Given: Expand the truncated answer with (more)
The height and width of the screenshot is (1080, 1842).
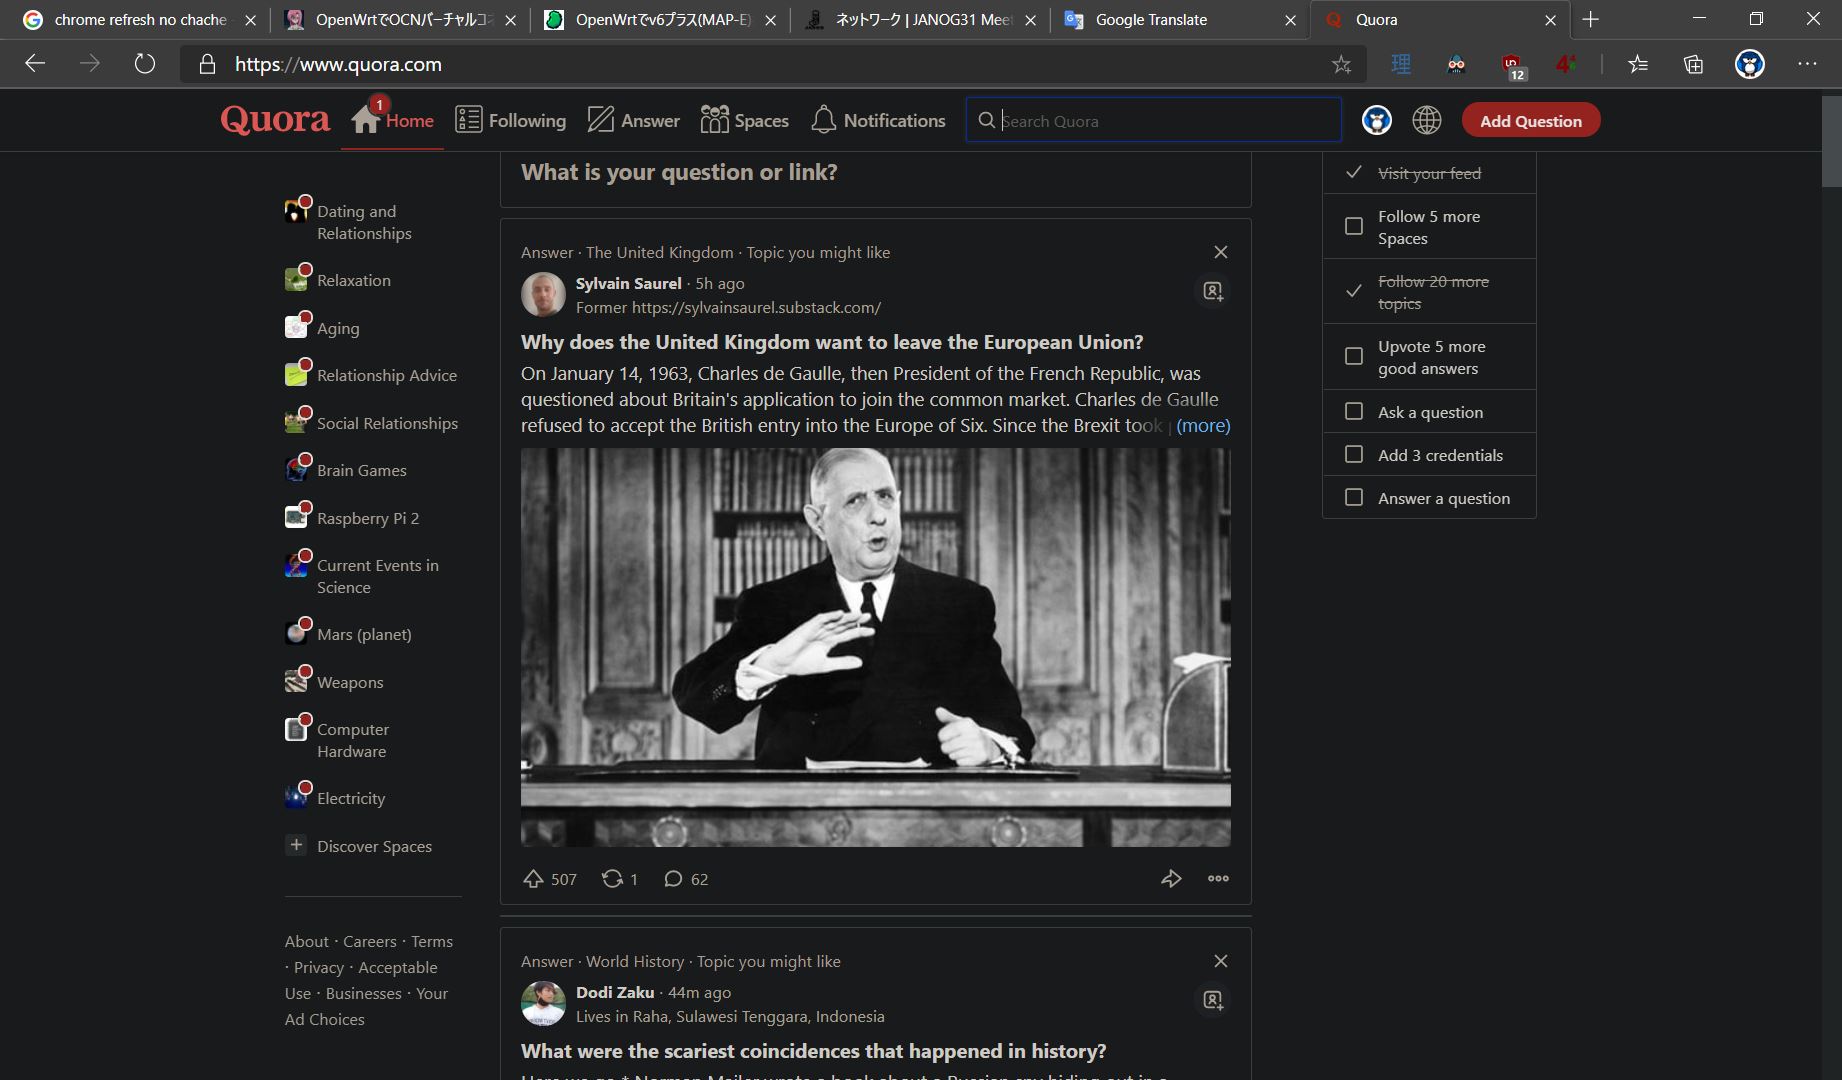Looking at the screenshot, I should pyautogui.click(x=1203, y=425).
